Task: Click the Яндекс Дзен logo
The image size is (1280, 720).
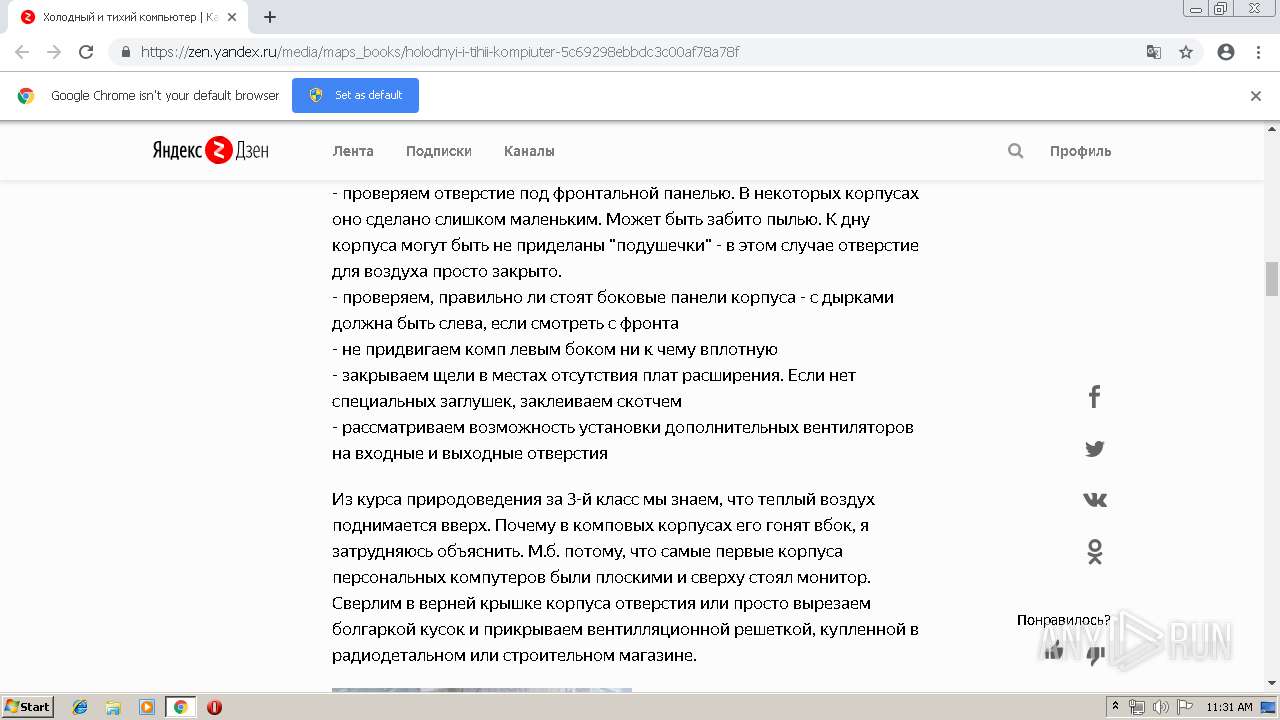Action: 211,151
